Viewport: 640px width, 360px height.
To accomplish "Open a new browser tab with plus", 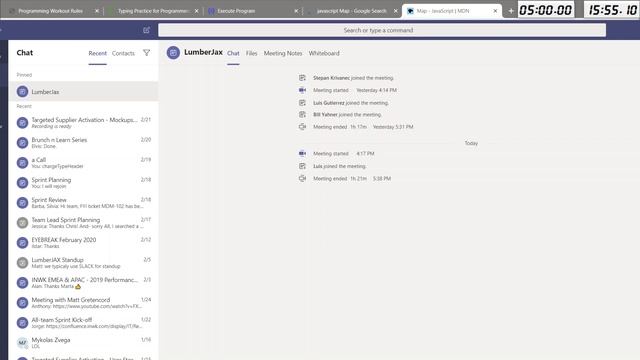I will click(x=511, y=11).
